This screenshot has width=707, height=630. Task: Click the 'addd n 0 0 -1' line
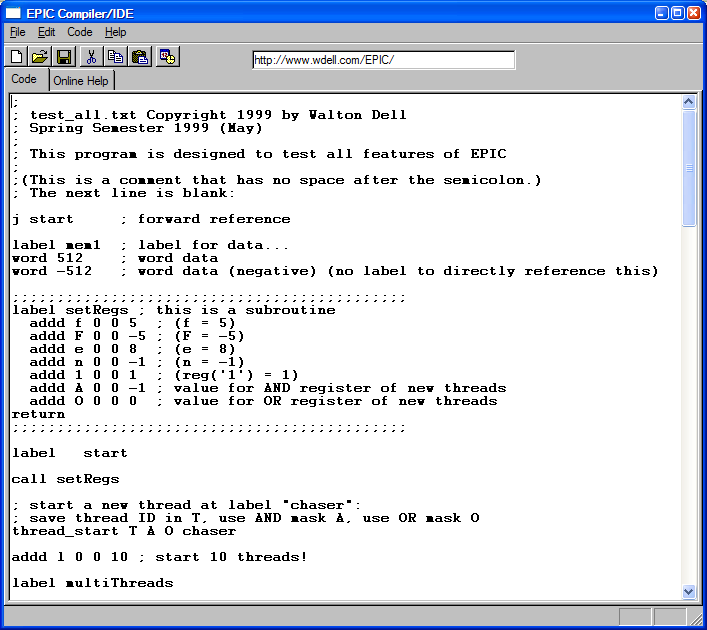coord(137,362)
